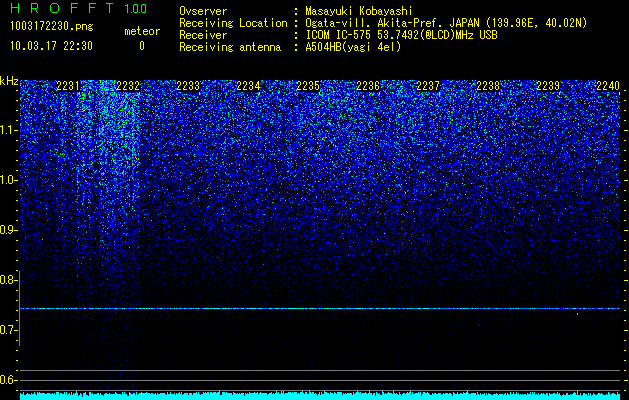Click the 2231 time marker

coord(68,86)
